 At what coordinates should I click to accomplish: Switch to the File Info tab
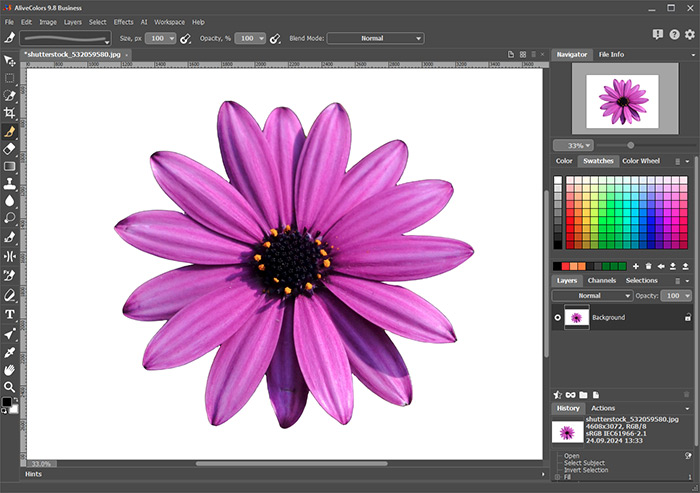pos(611,54)
